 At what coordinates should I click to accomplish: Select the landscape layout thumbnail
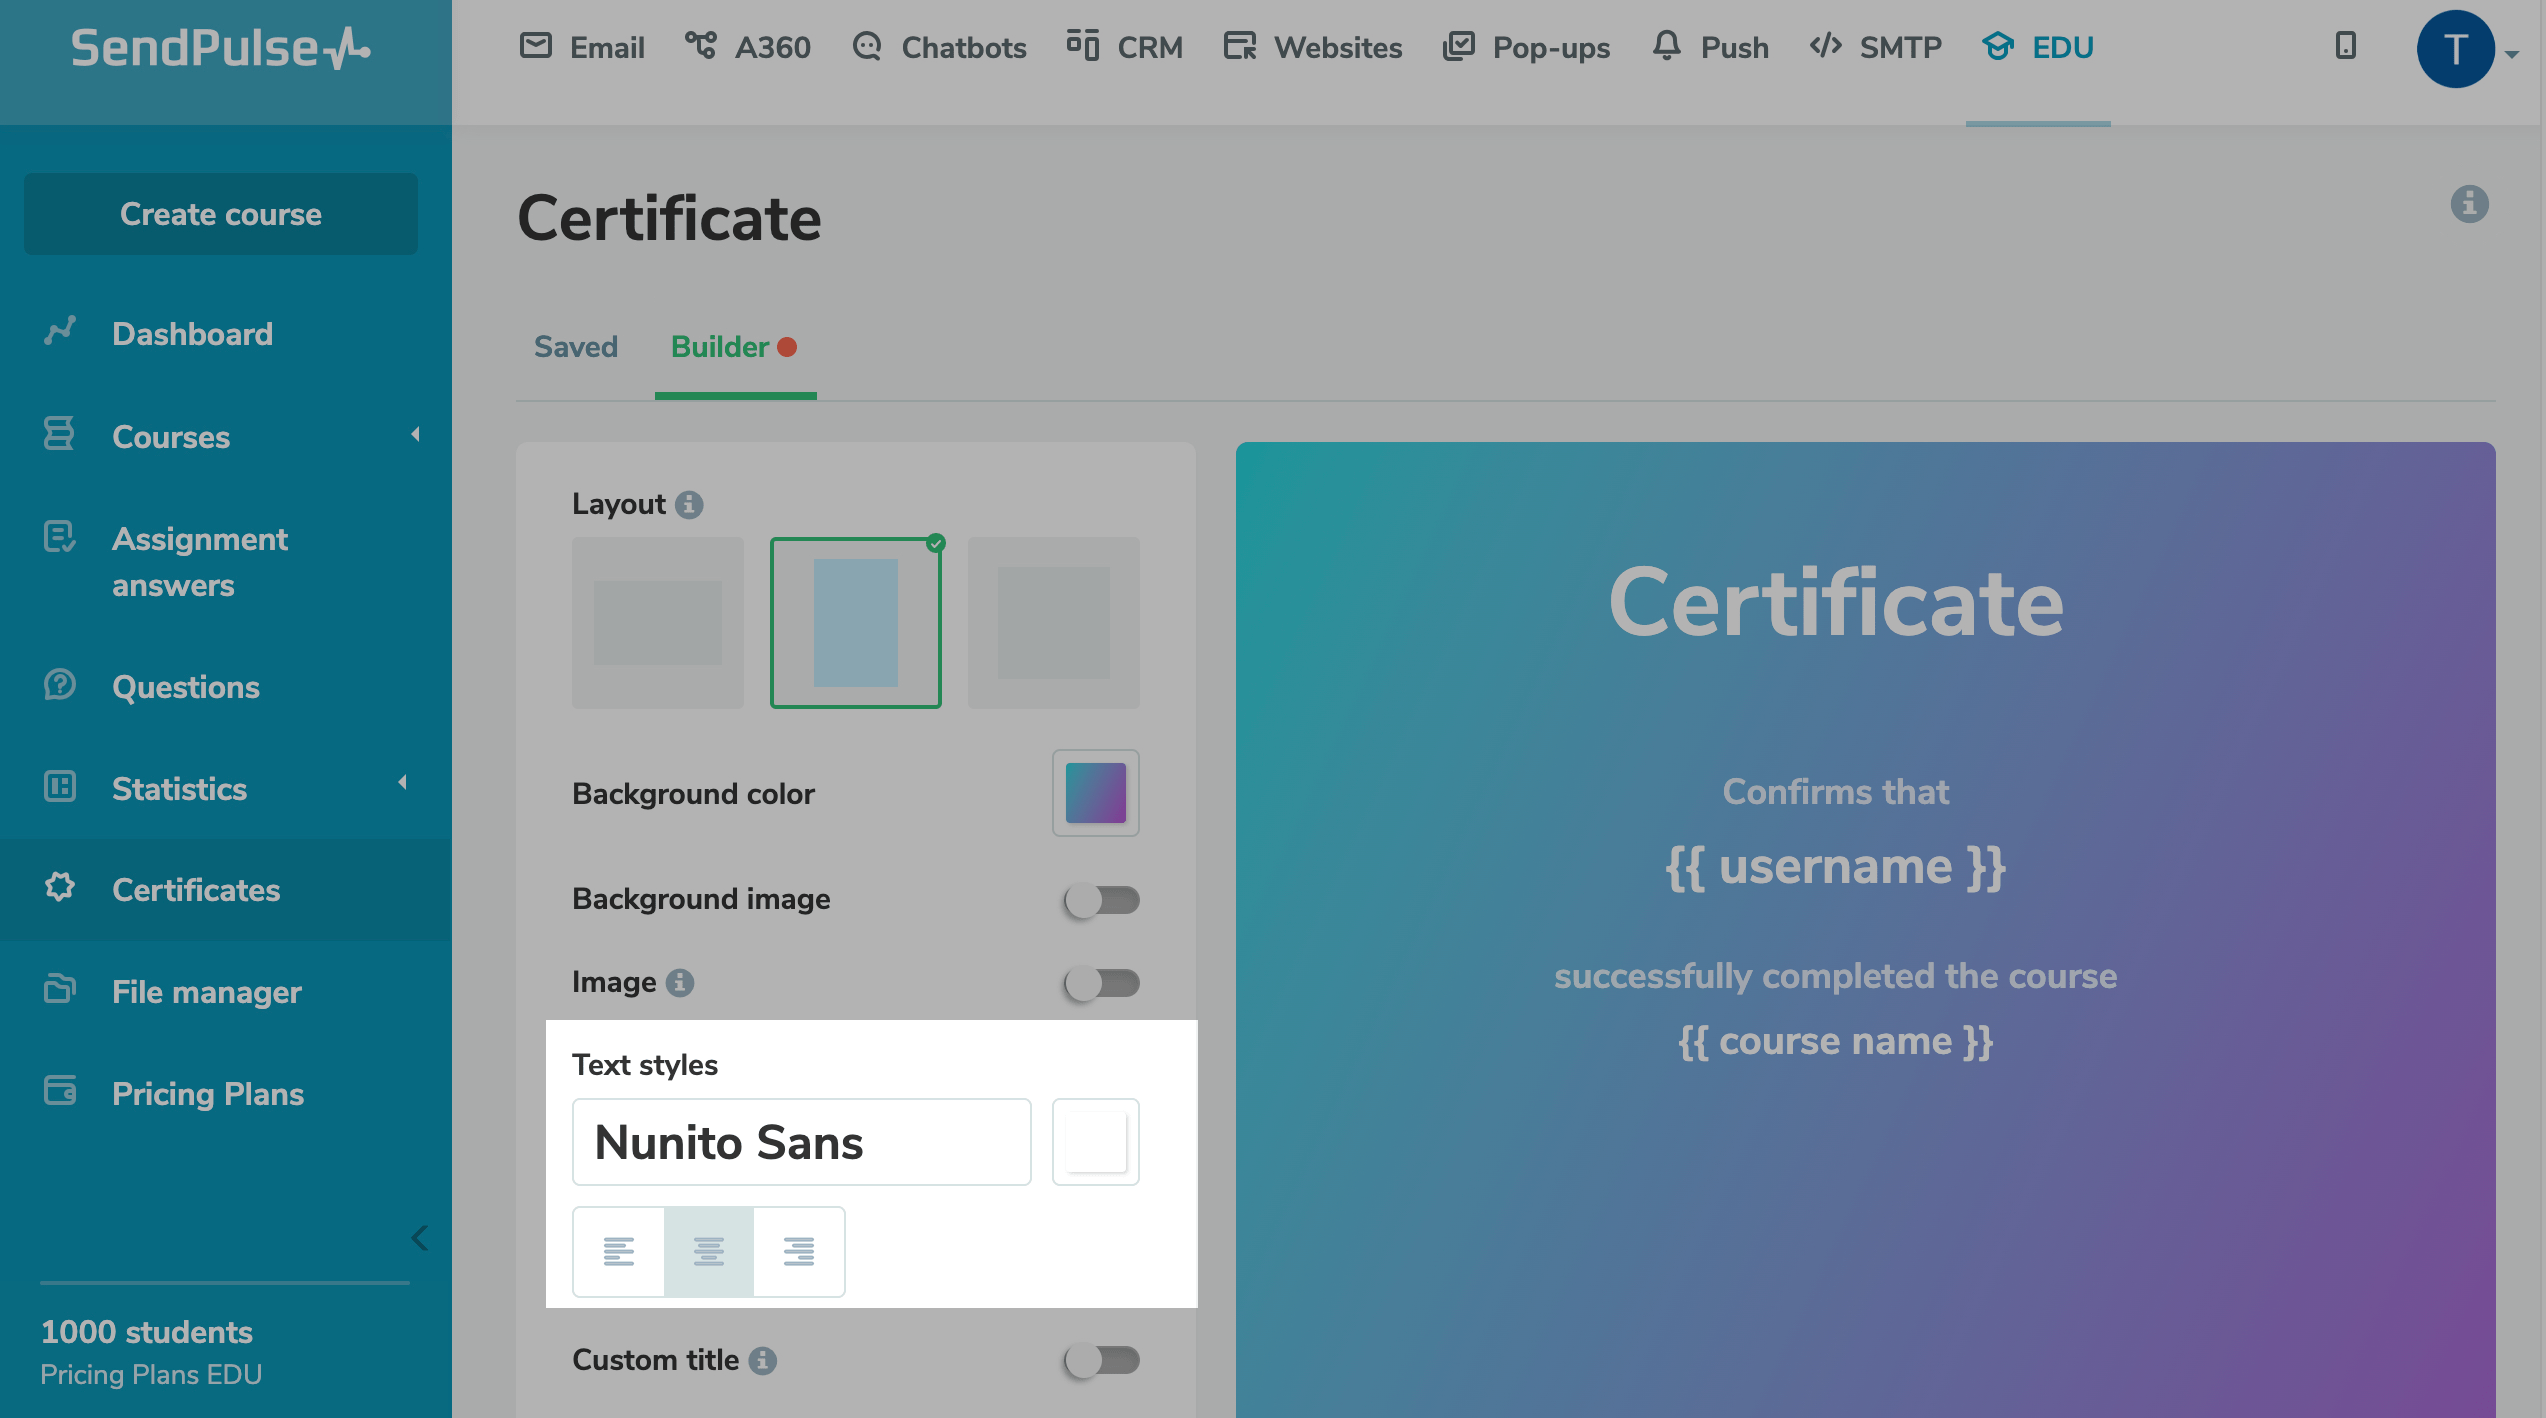(x=657, y=623)
